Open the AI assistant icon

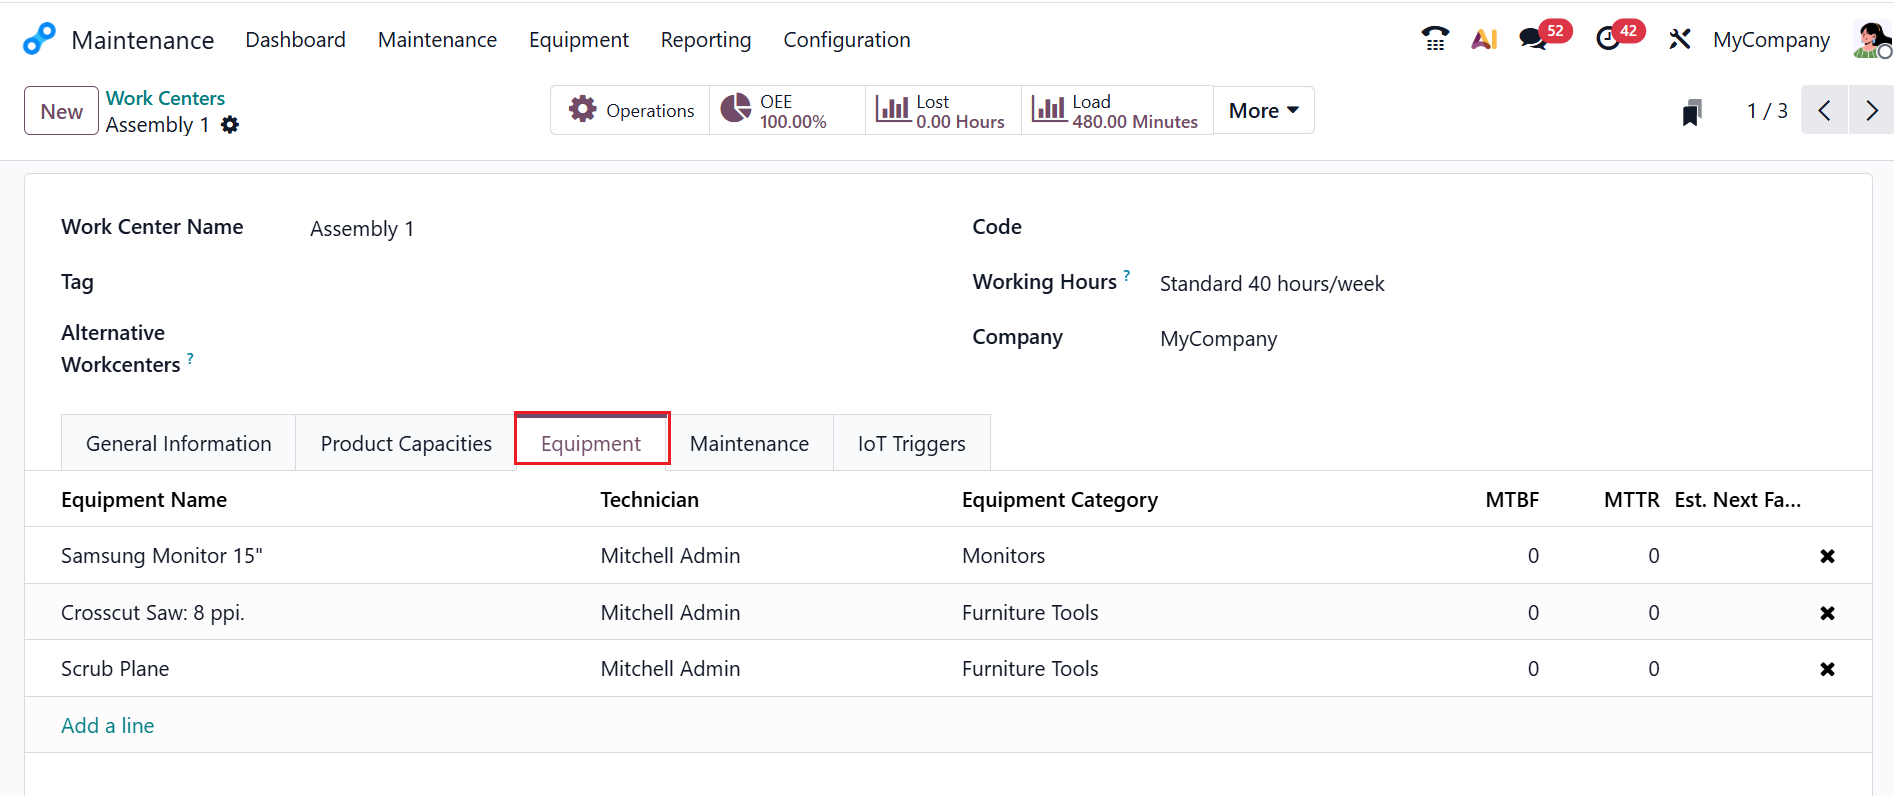click(1484, 39)
